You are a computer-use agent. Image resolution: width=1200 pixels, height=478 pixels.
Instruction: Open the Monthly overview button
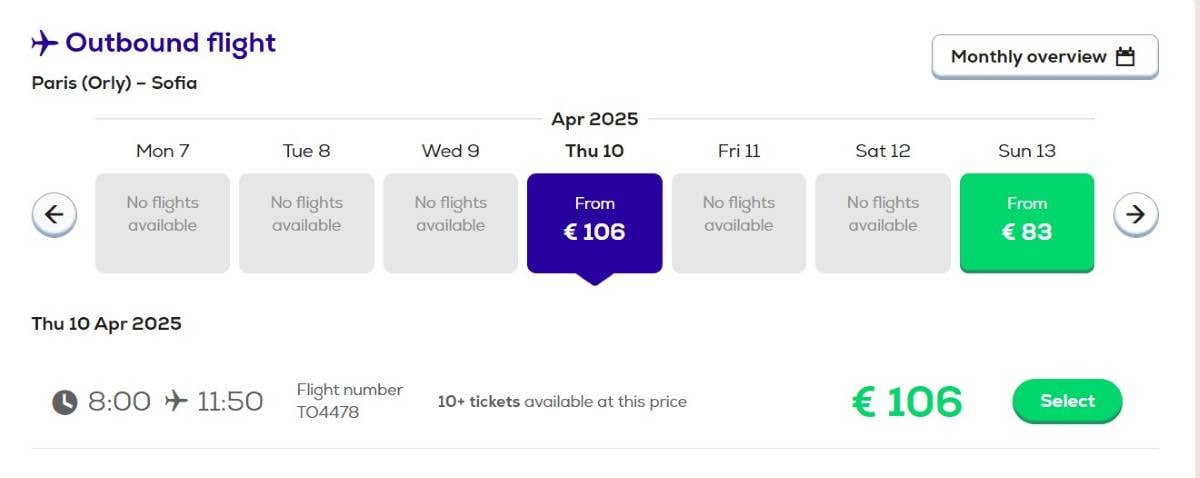point(1045,57)
